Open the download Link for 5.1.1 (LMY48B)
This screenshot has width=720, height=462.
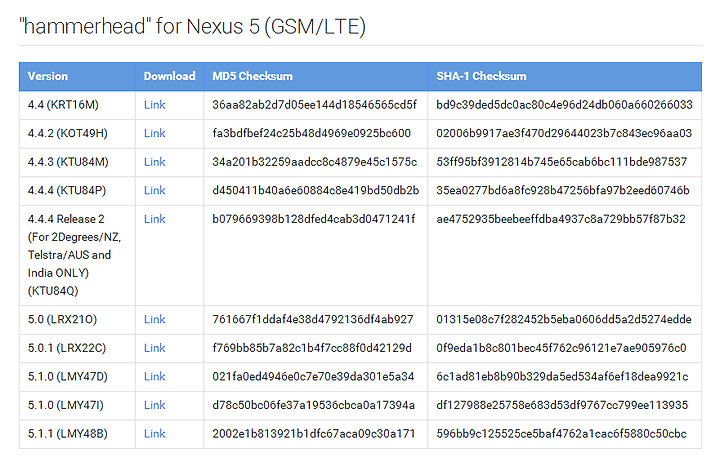tap(154, 434)
